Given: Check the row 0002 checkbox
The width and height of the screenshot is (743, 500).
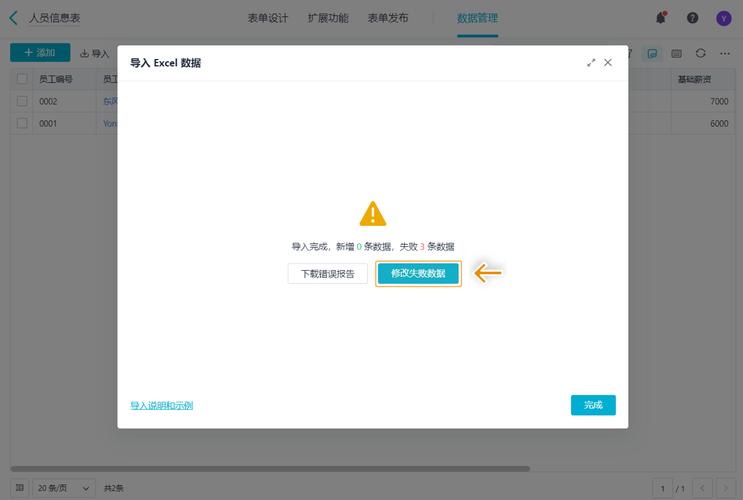Looking at the screenshot, I should [x=22, y=101].
